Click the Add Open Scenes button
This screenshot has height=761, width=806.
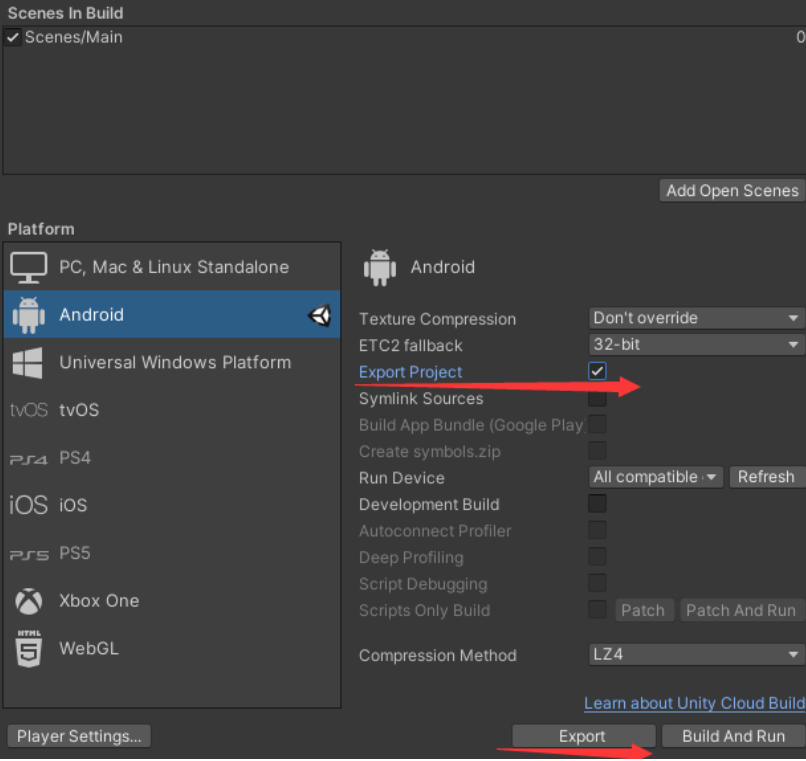tap(732, 190)
